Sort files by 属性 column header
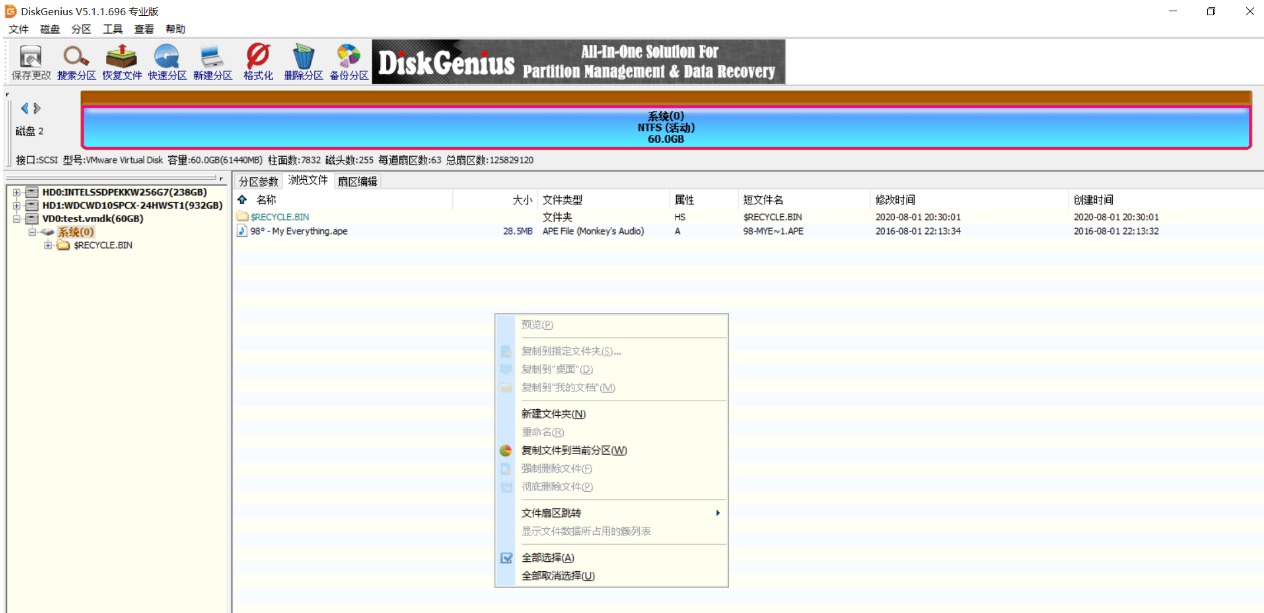The width and height of the screenshot is (1264, 613). [x=704, y=200]
